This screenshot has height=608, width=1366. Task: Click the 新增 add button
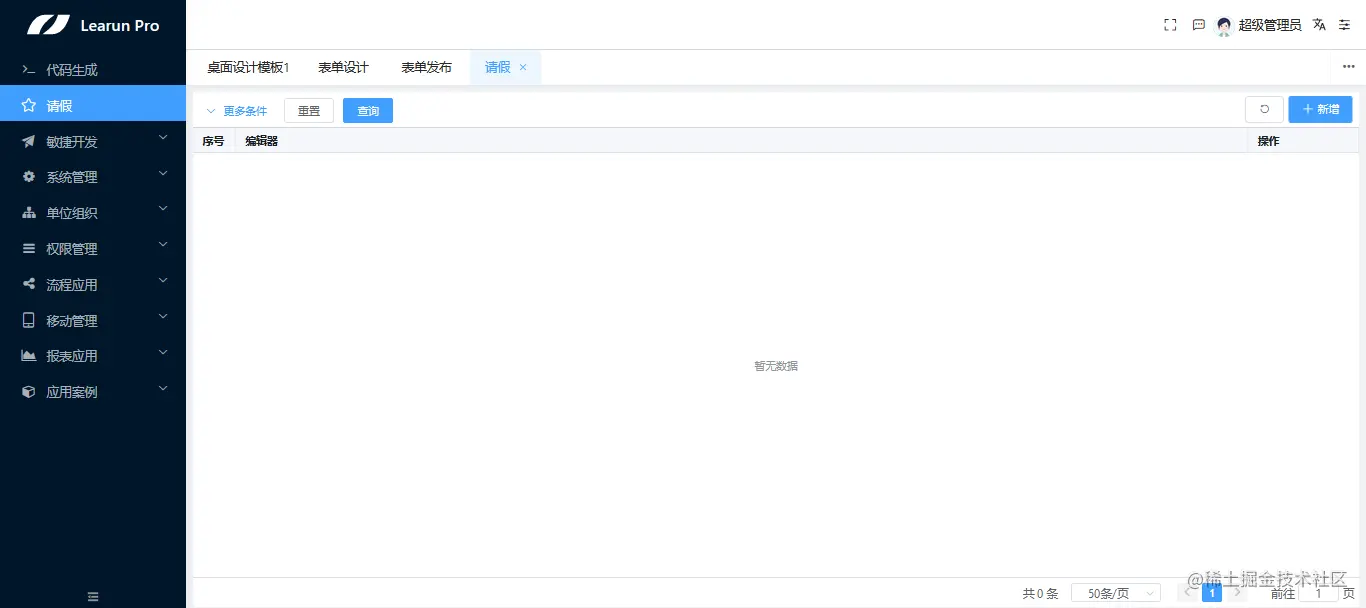pos(1320,108)
